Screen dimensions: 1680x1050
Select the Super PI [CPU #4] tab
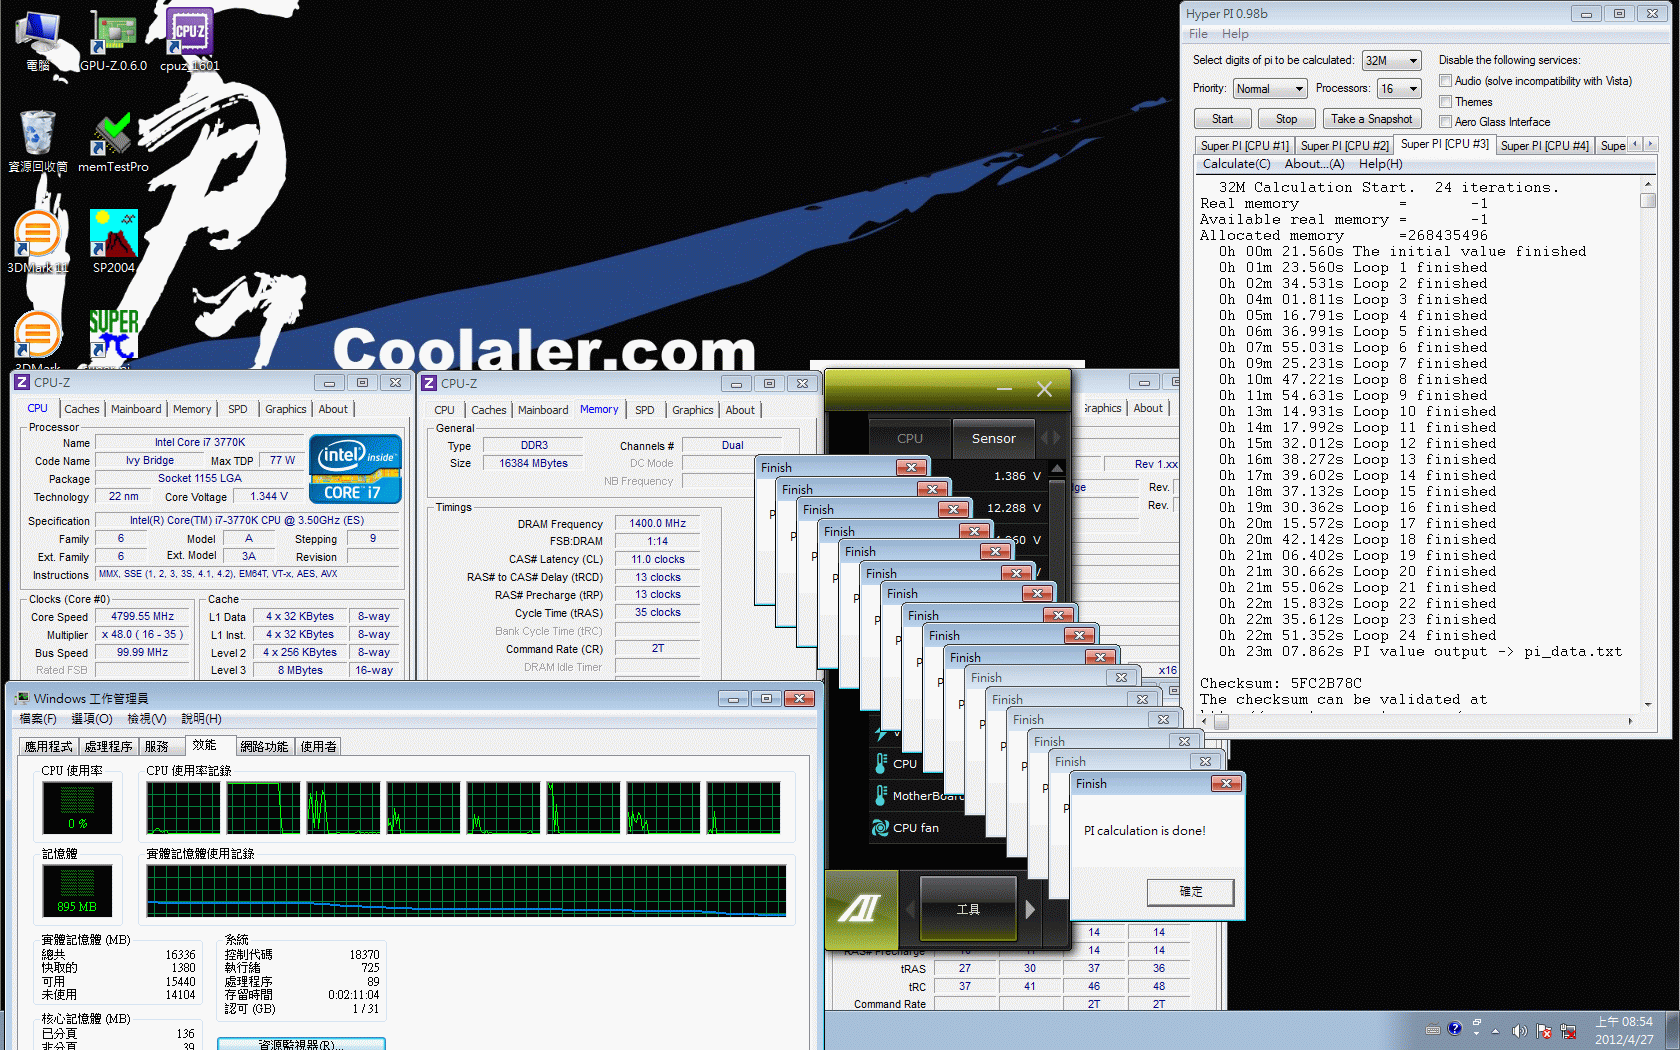pyautogui.click(x=1545, y=146)
